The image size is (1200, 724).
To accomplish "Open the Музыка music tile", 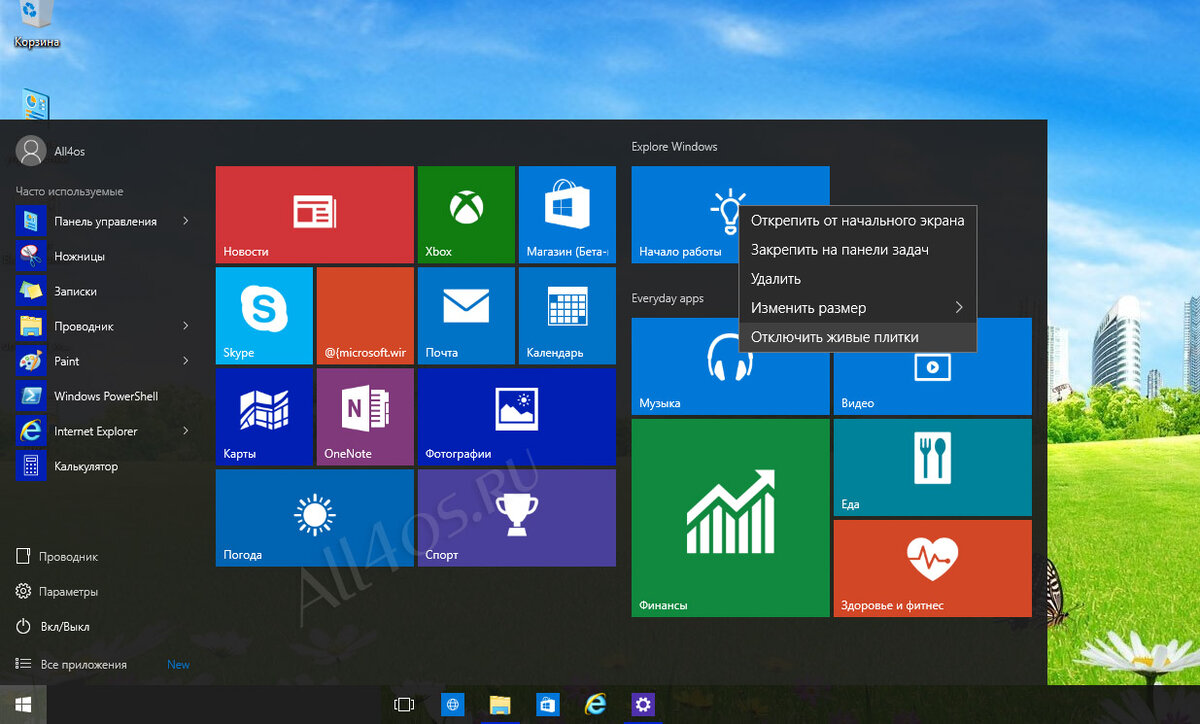I will (730, 366).
